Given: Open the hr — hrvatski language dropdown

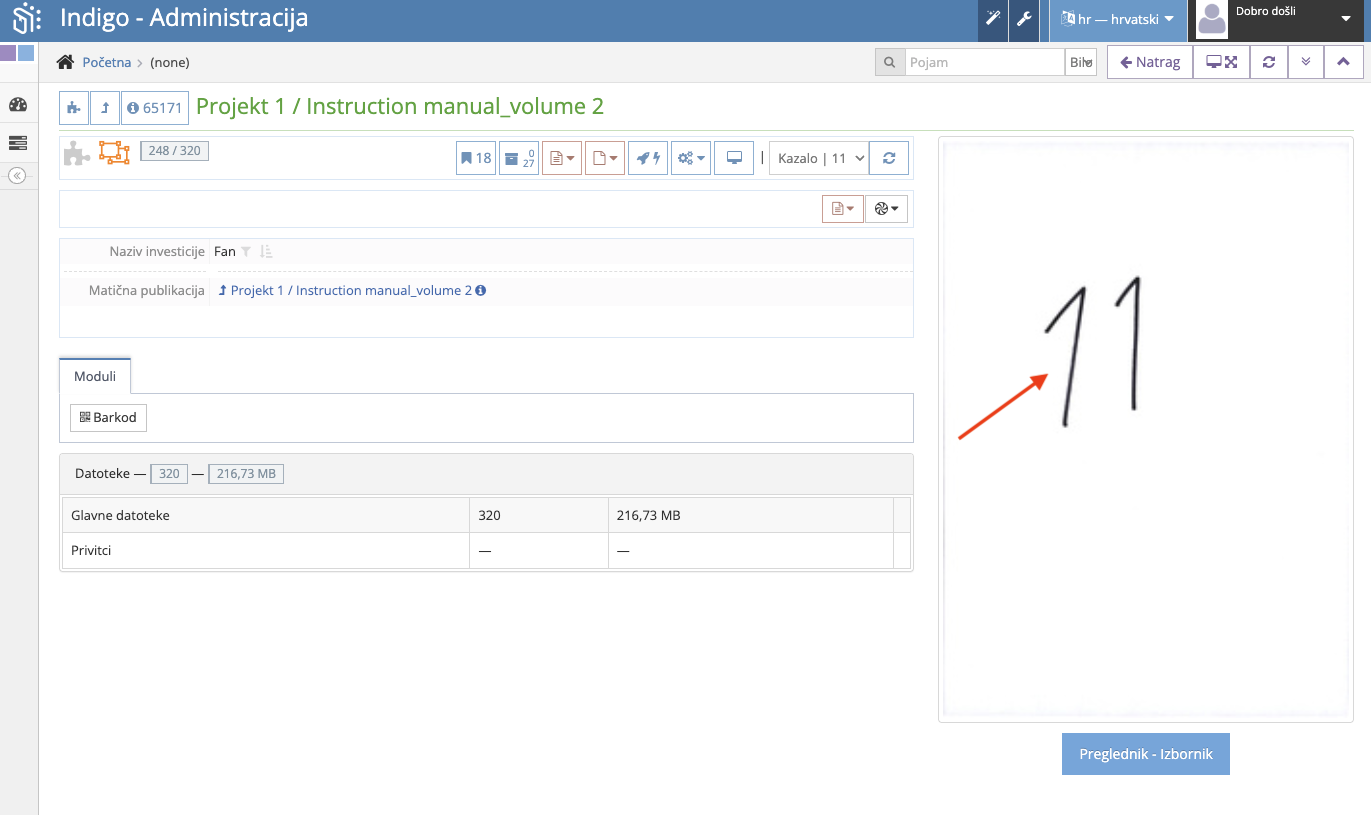Looking at the screenshot, I should 1117,19.
